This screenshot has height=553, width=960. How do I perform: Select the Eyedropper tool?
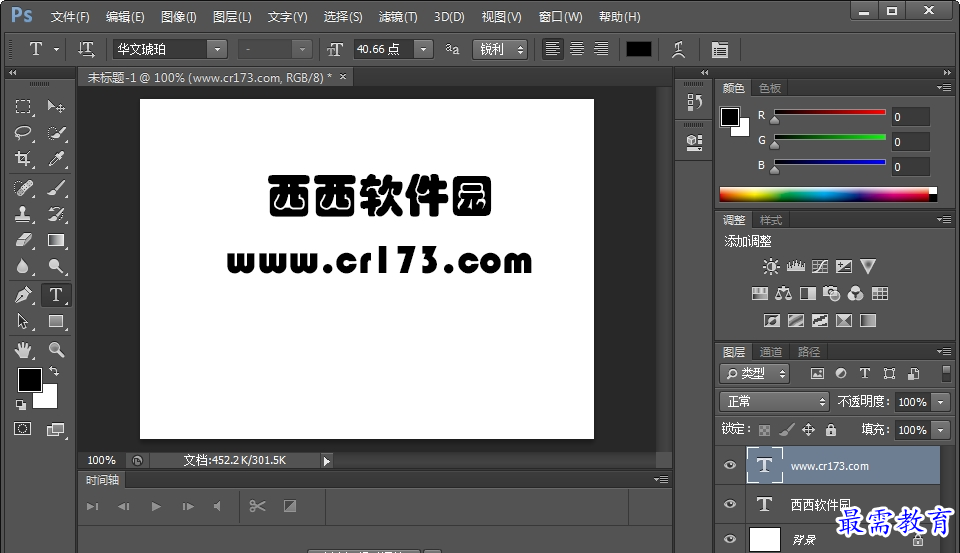click(56, 159)
